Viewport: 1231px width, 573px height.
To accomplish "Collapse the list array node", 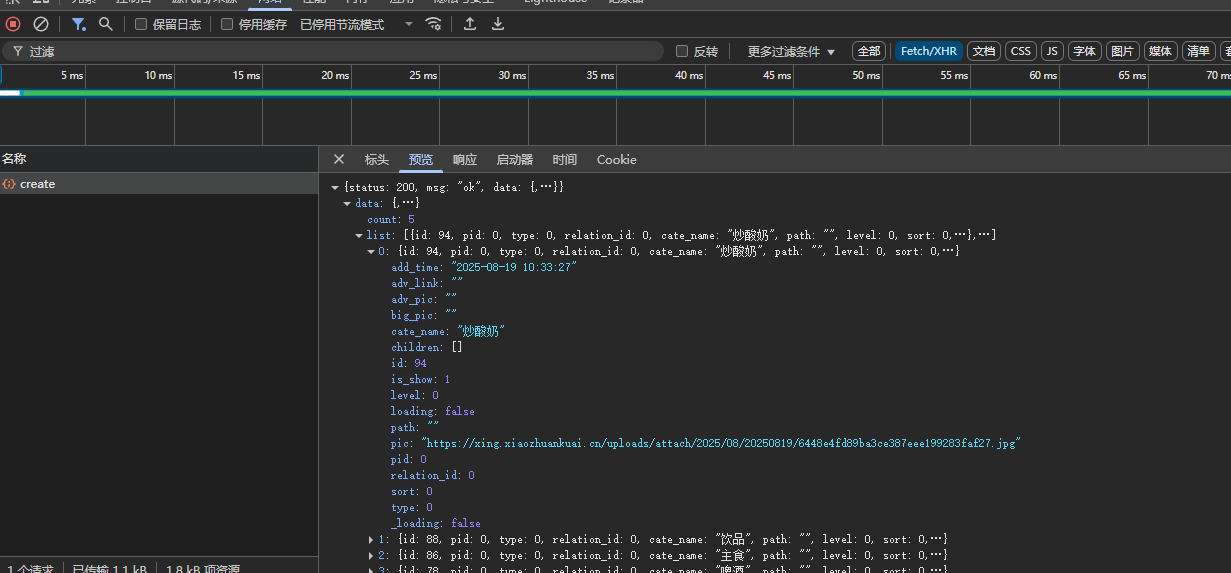I will pyautogui.click(x=359, y=235).
